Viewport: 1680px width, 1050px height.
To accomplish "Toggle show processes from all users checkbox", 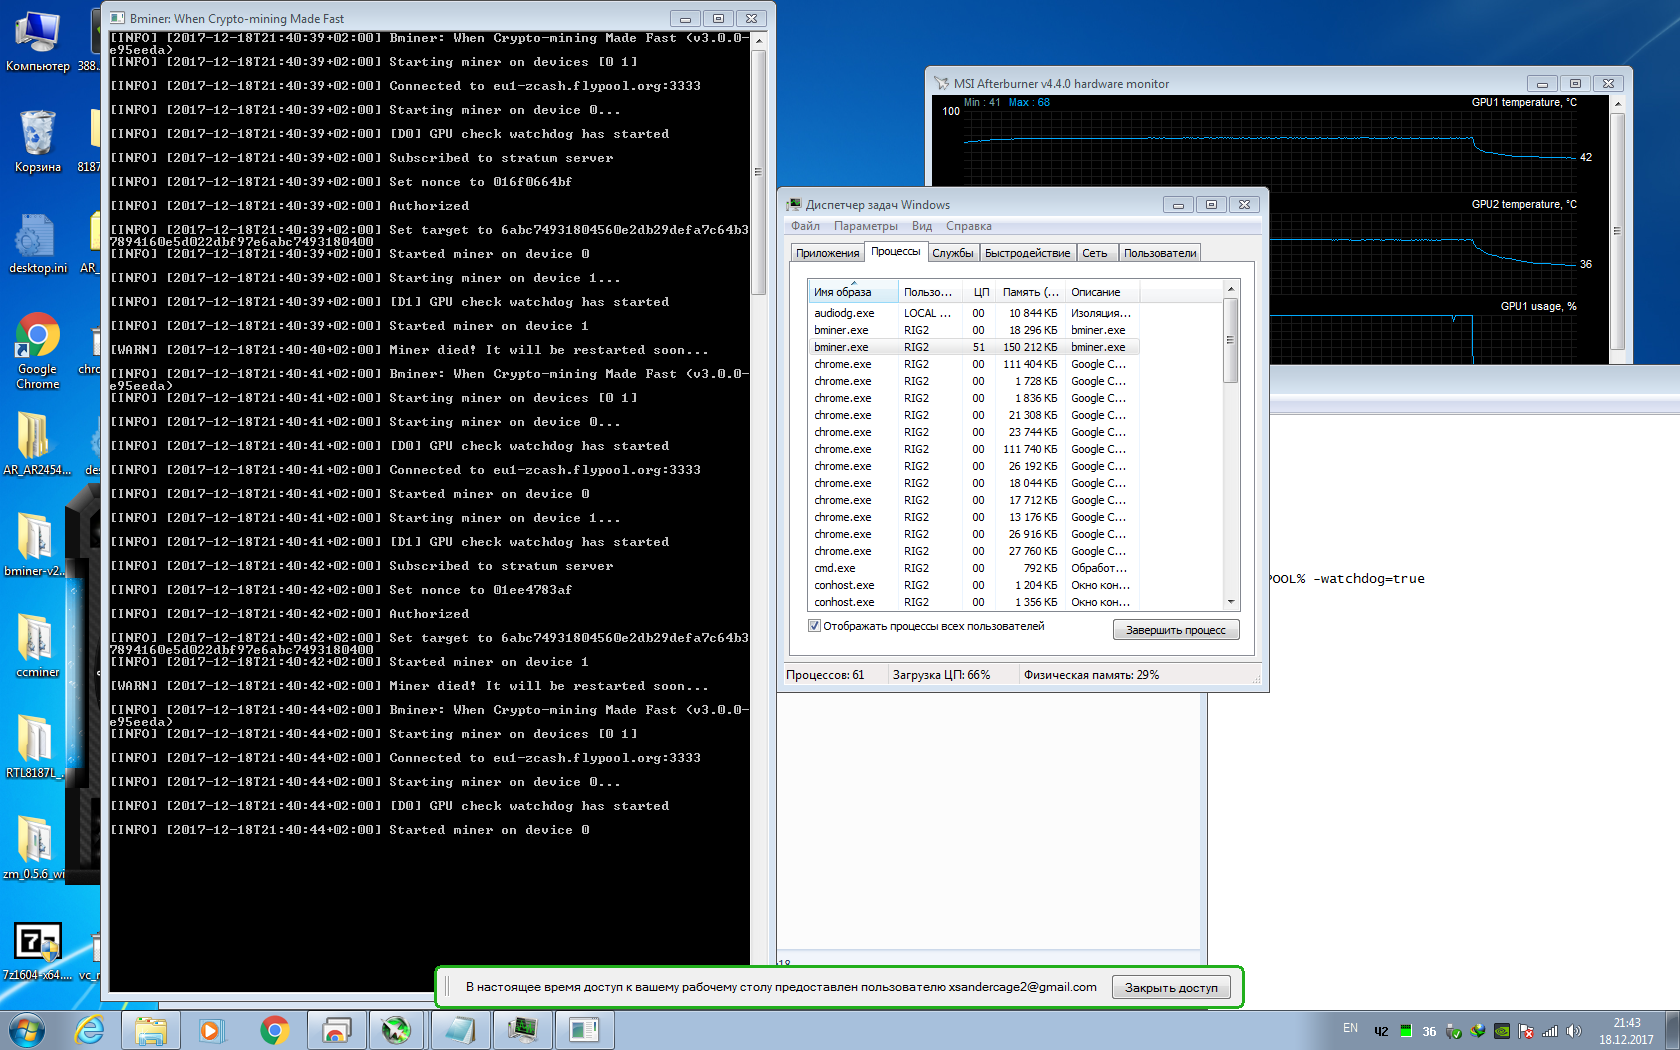I will coord(814,626).
